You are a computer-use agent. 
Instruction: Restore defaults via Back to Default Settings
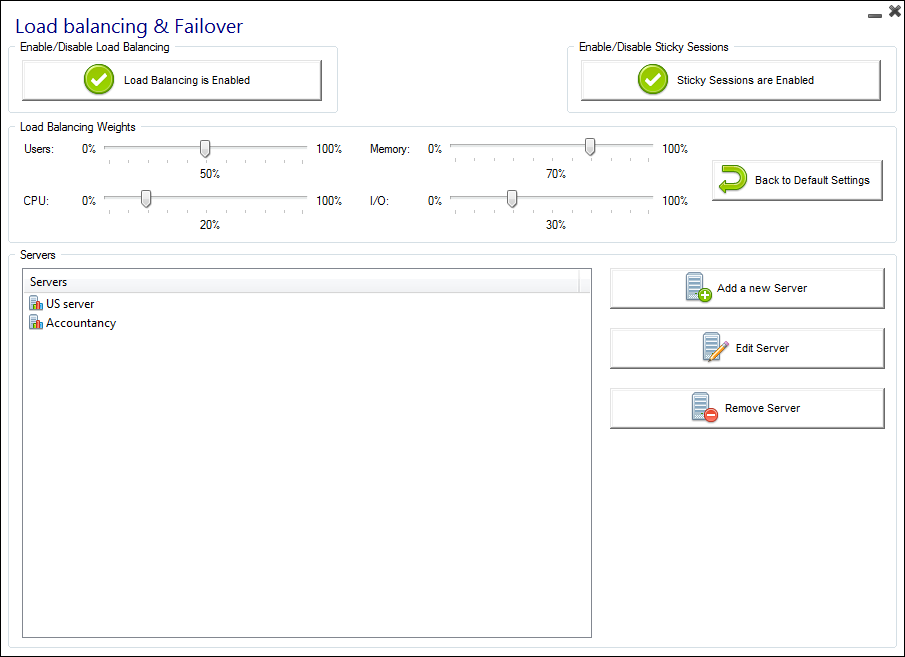[797, 180]
